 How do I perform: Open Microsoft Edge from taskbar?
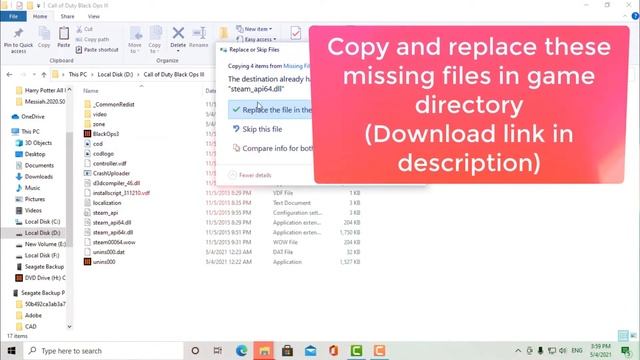[241, 351]
